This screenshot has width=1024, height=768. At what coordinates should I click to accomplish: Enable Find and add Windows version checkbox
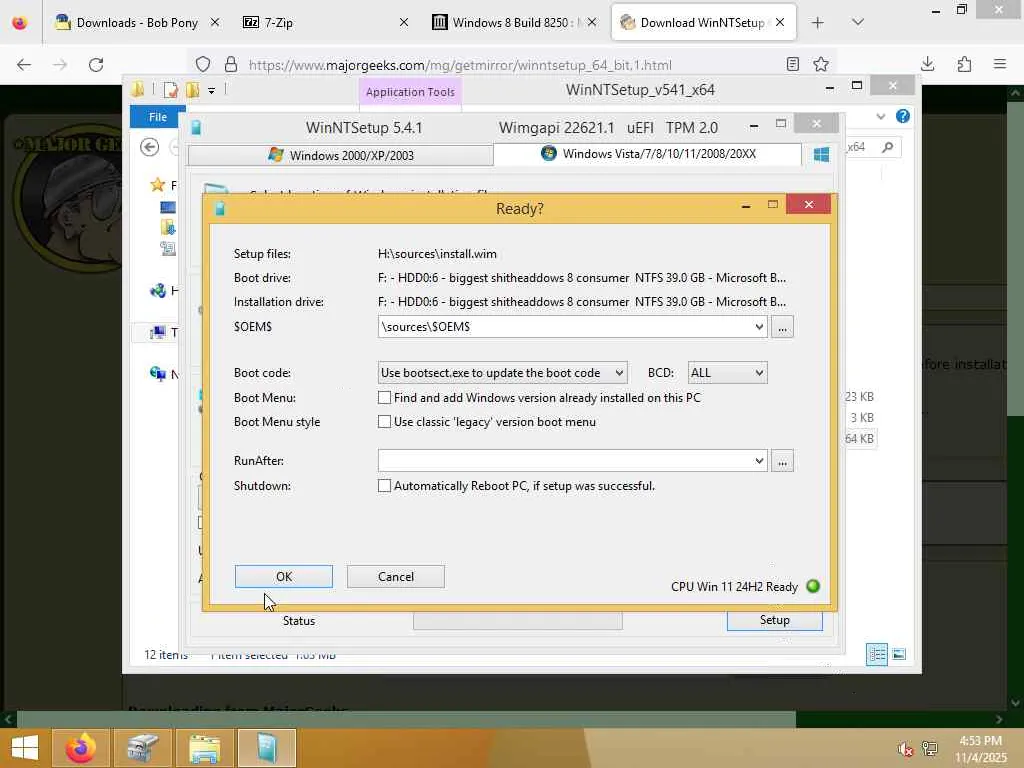384,398
